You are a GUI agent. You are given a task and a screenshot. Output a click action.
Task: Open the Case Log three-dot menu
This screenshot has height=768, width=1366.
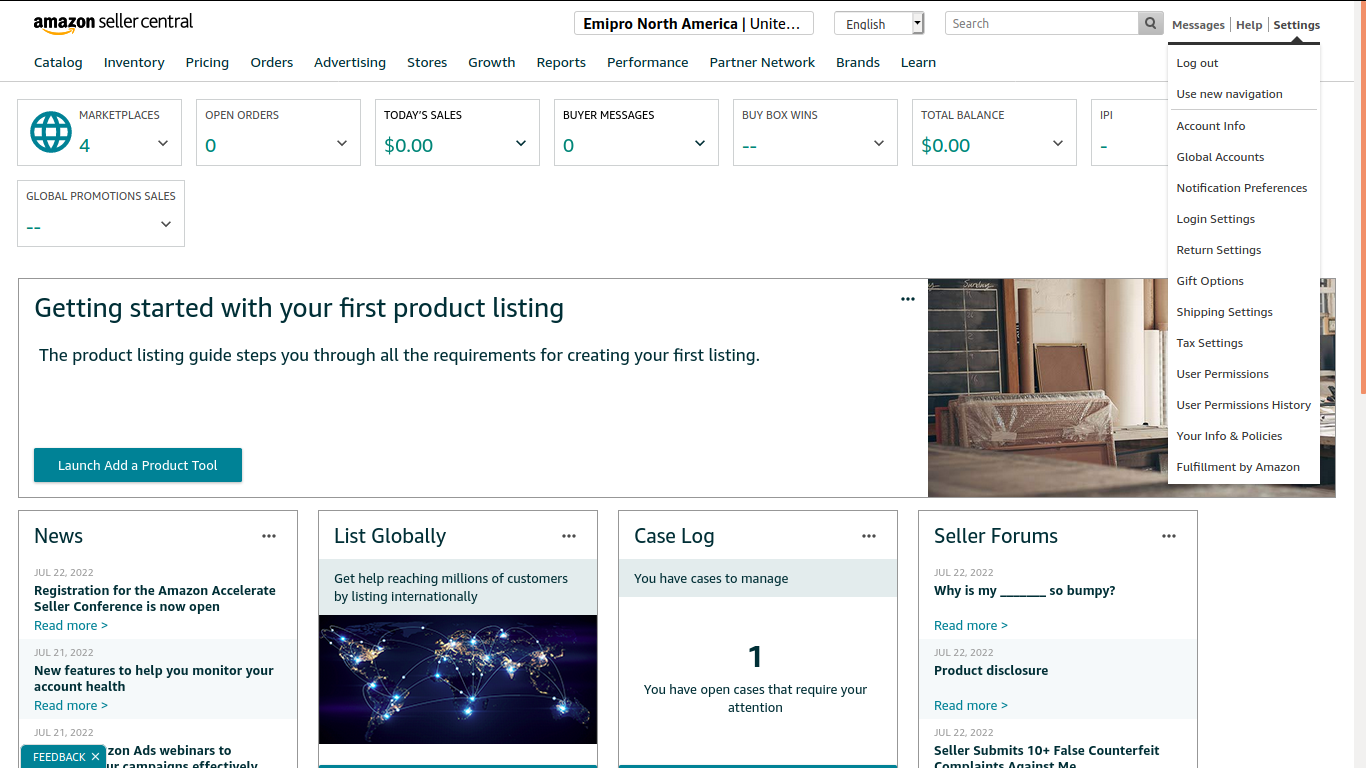[869, 536]
